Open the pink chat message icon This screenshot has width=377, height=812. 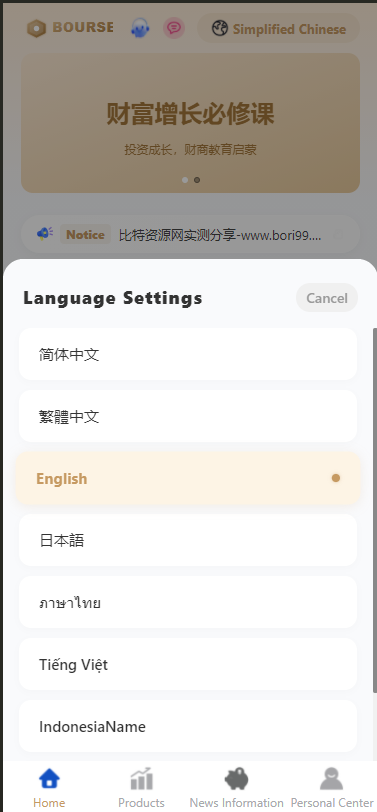pyautogui.click(x=174, y=28)
